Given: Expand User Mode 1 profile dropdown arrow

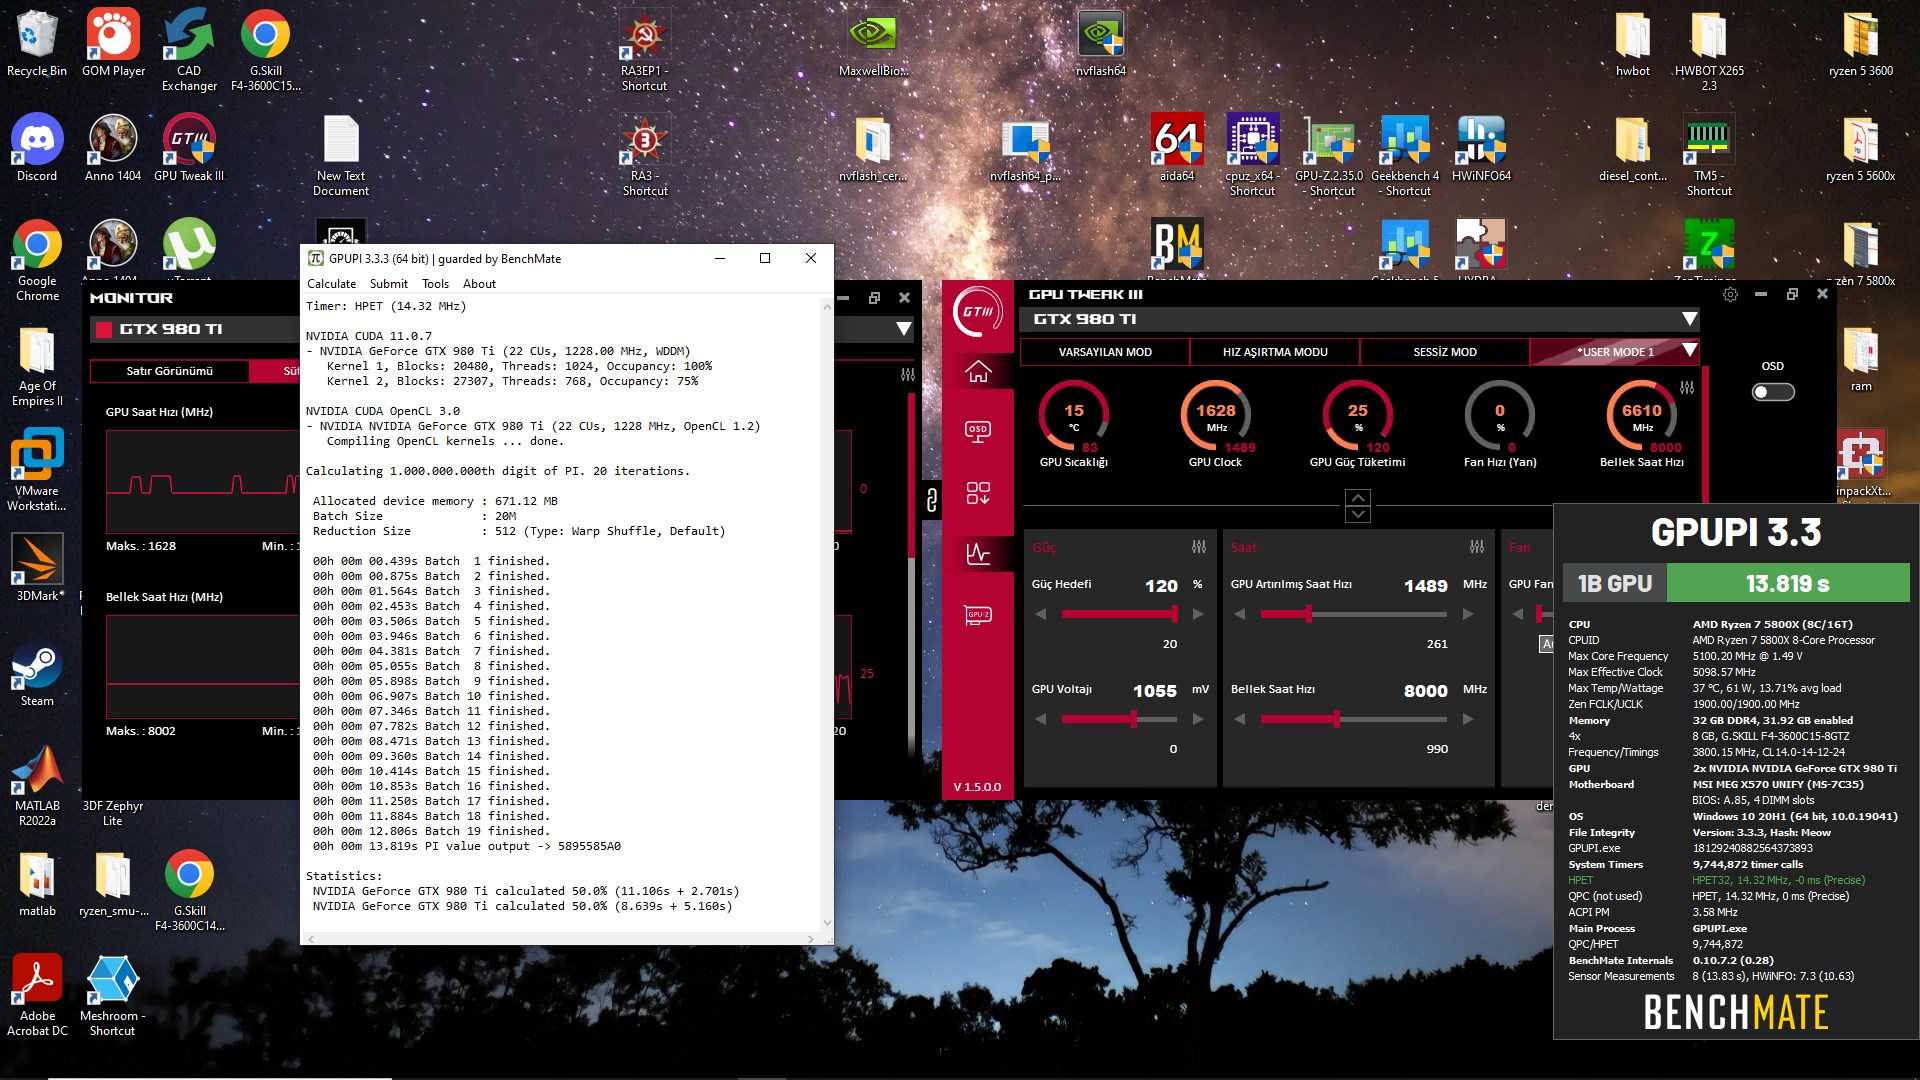Looking at the screenshot, I should [1689, 351].
